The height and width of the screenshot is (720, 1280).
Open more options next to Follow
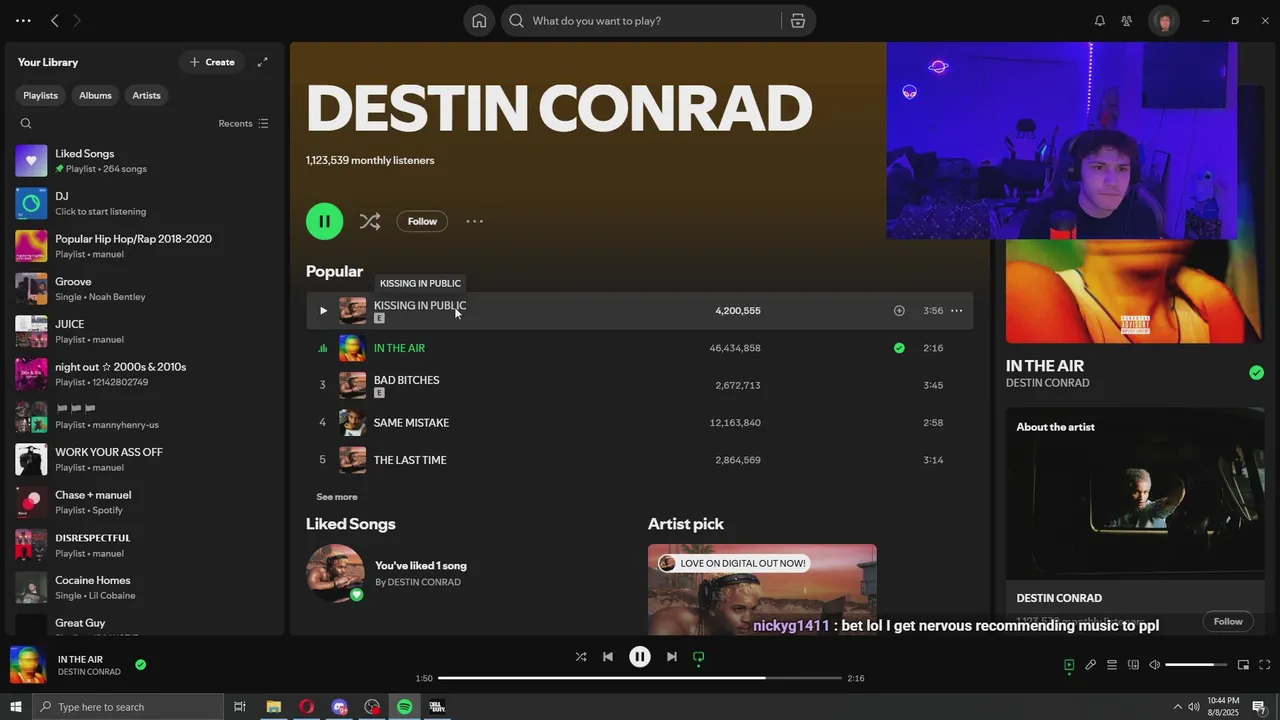coord(474,221)
